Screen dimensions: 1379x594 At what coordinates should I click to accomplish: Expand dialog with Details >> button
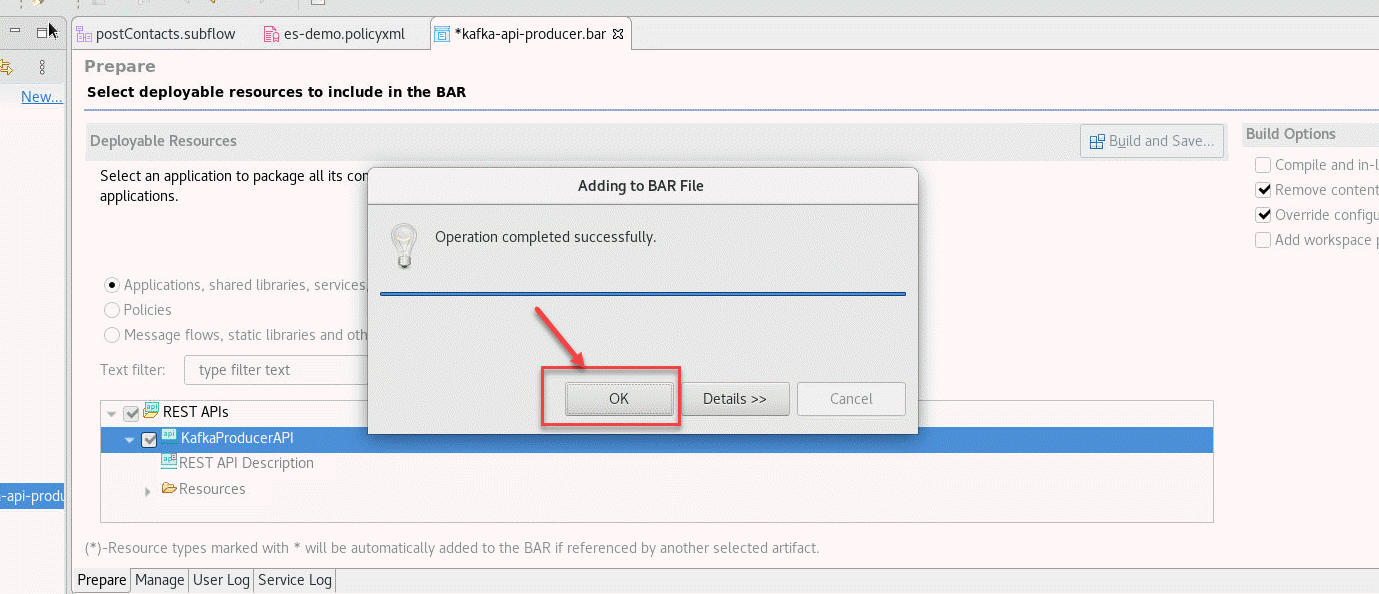coord(735,398)
